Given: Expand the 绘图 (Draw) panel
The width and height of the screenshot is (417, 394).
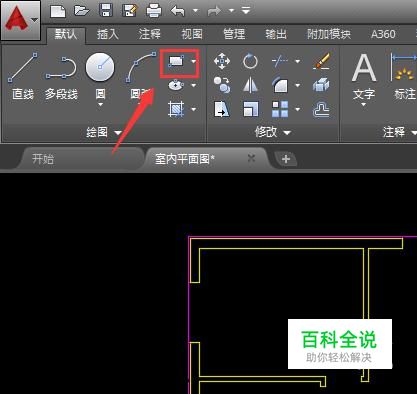Looking at the screenshot, I should (104, 133).
